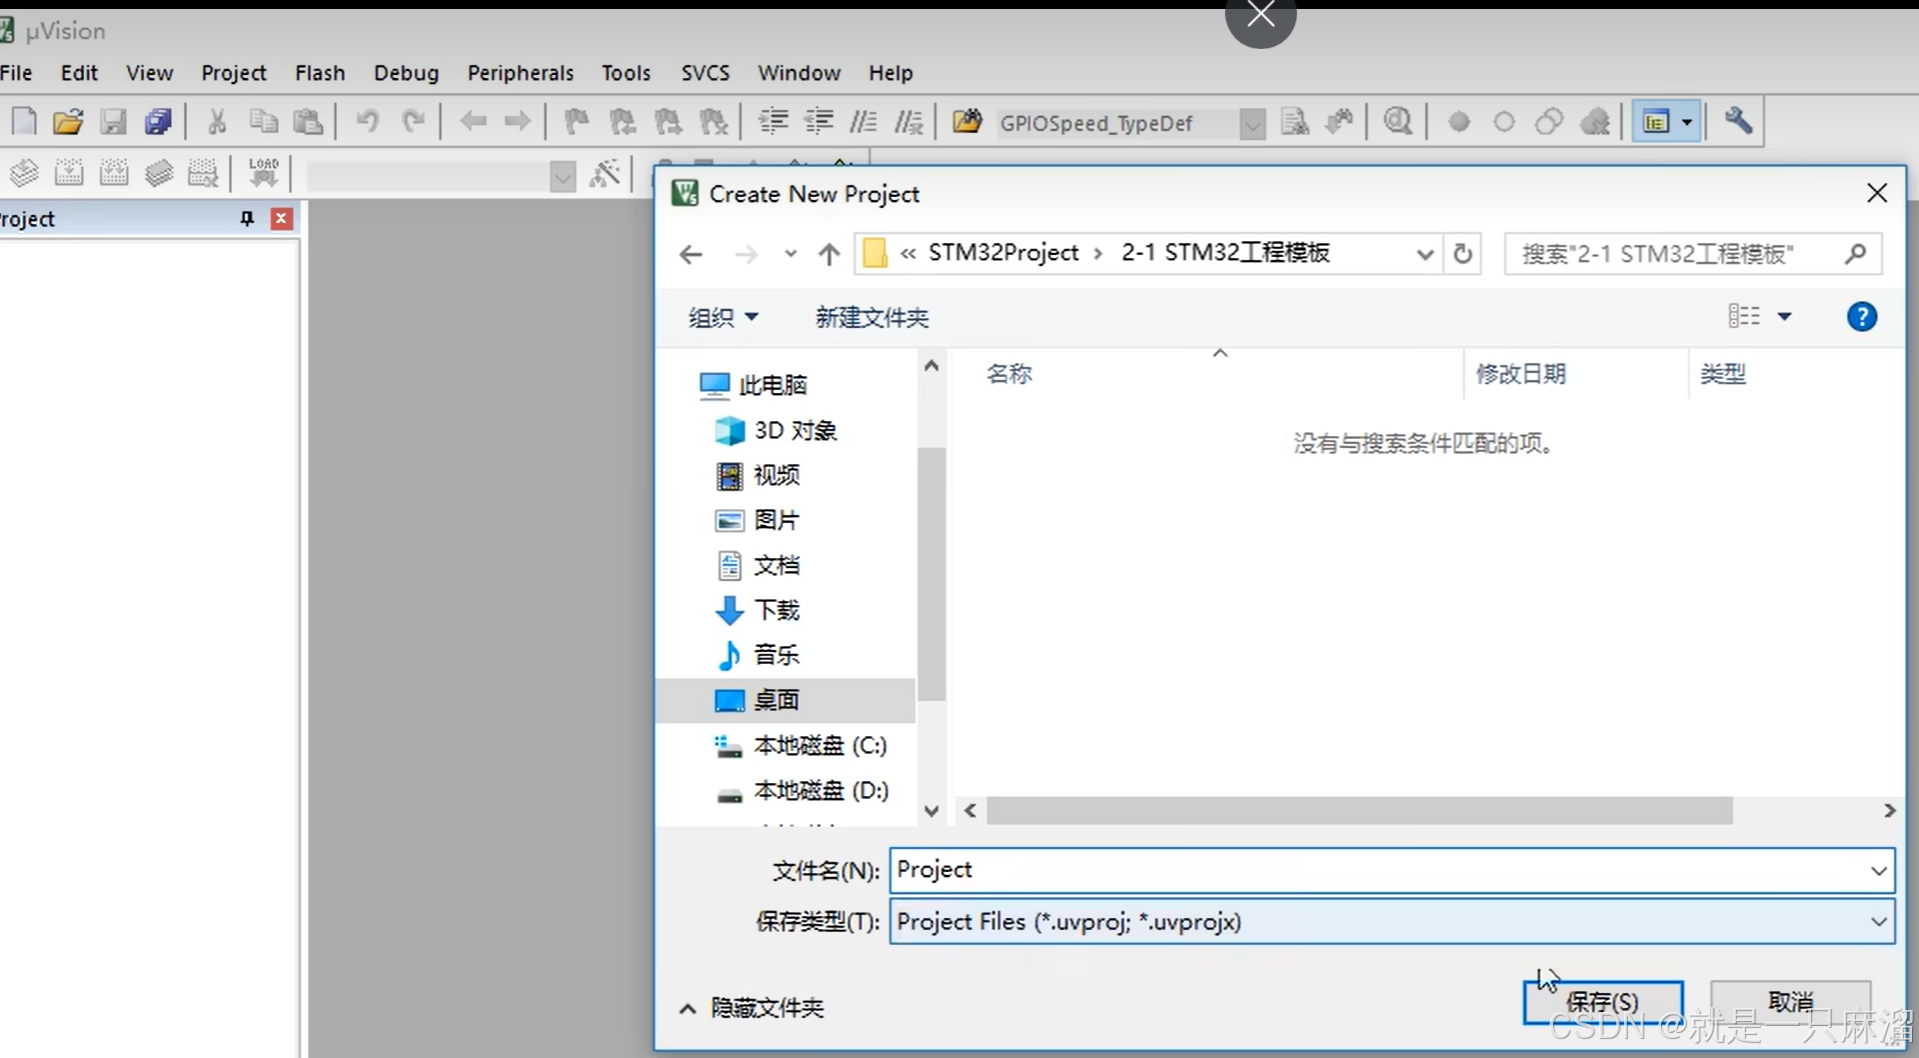Expand GPIOSpeed_TypeDef find combo box
The height and width of the screenshot is (1058, 1919).
click(x=1252, y=123)
